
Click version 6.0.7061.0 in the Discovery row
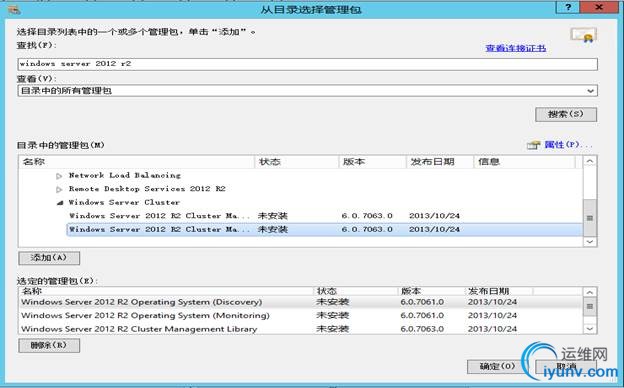[422, 302]
